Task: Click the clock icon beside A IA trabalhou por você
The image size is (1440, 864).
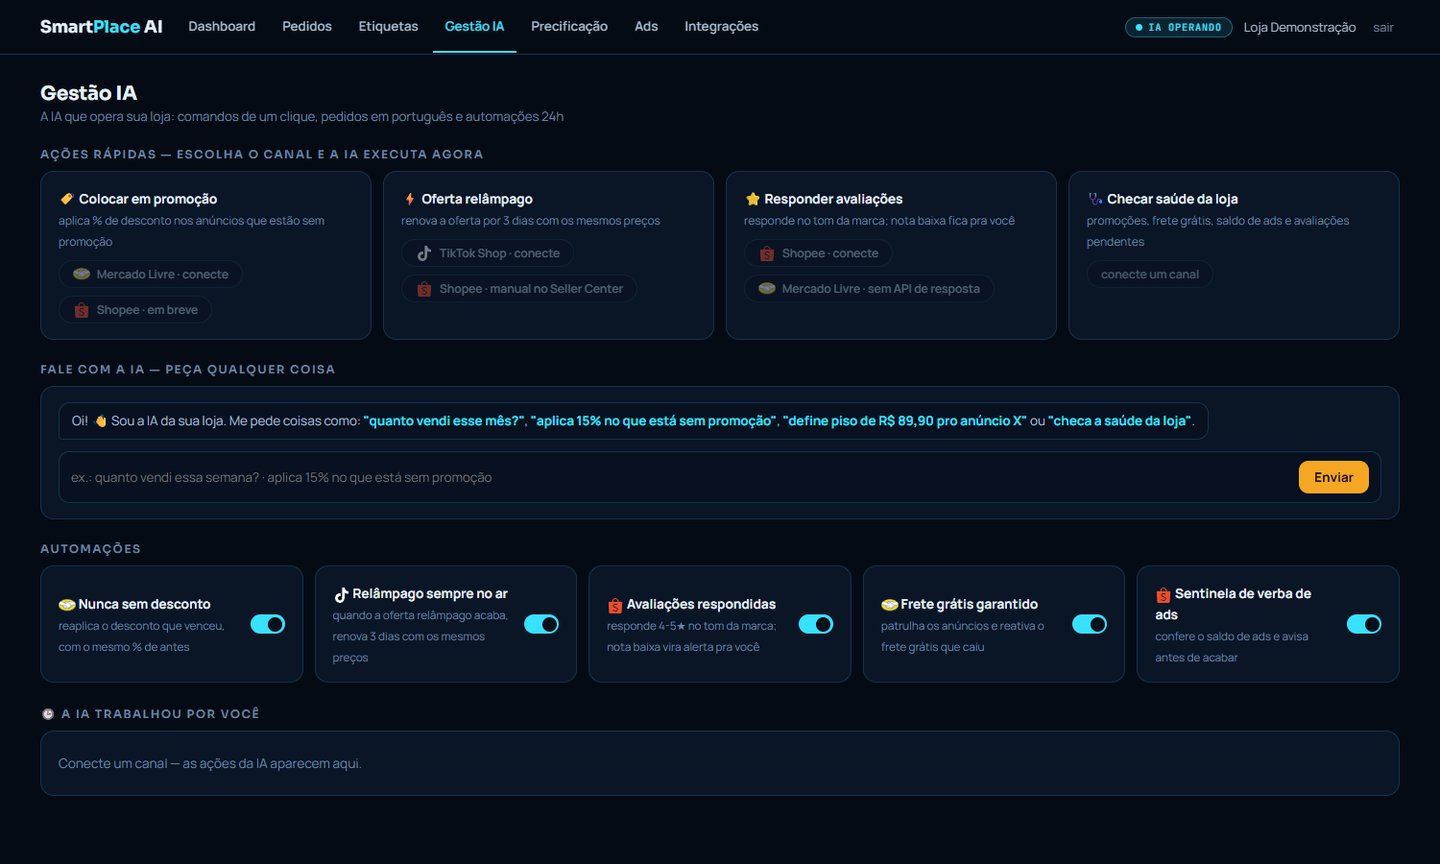Action: [x=48, y=714]
